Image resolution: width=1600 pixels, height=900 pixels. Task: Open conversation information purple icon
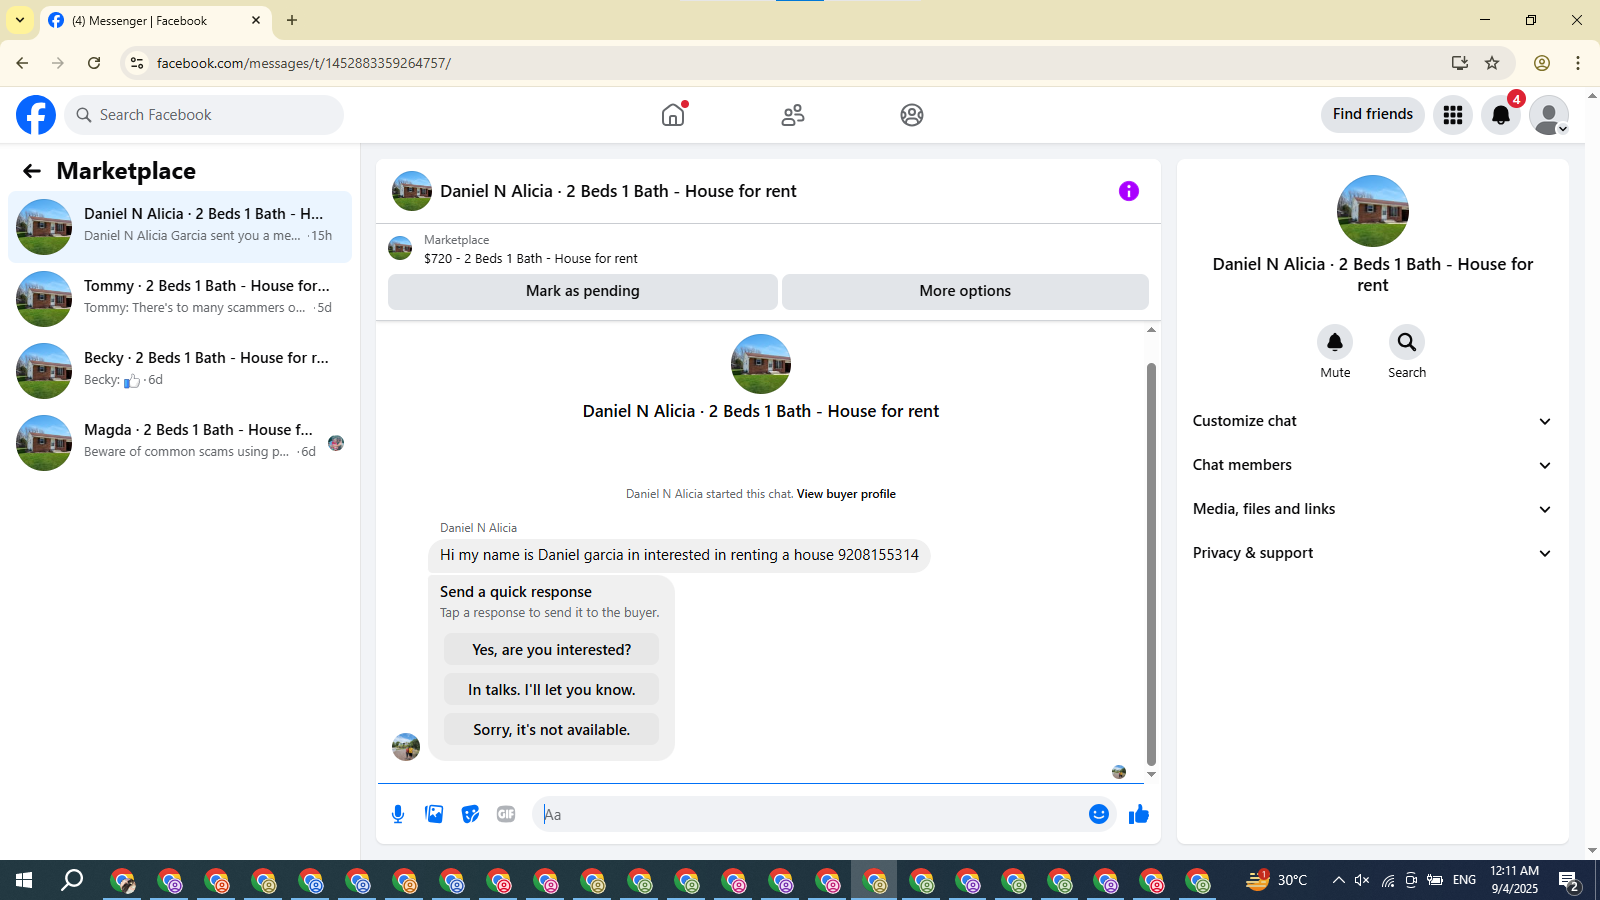click(x=1129, y=191)
